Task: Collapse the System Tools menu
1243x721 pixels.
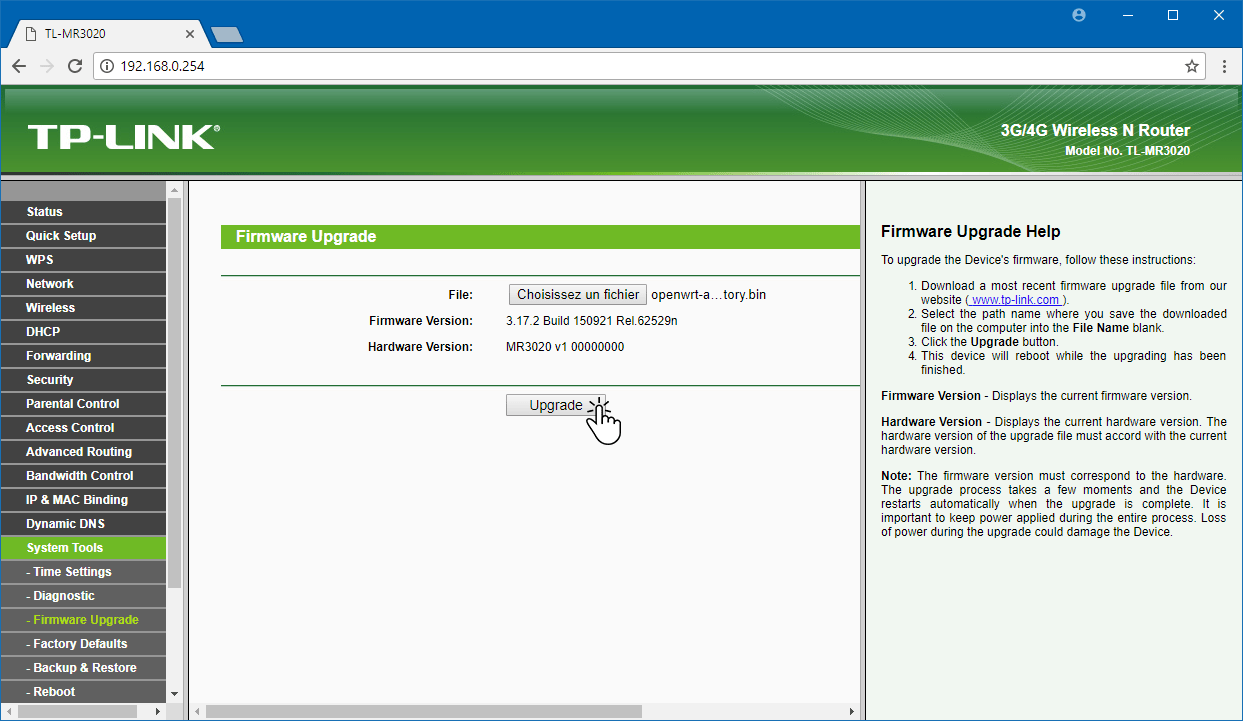Action: coord(83,548)
